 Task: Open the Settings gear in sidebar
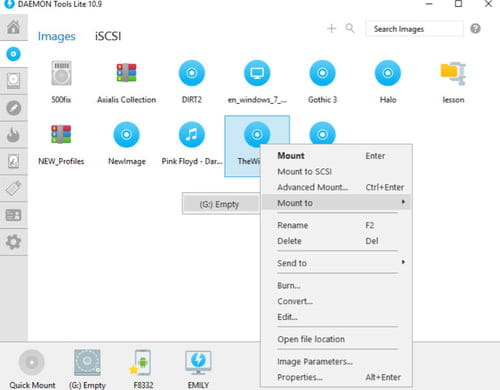pos(13,242)
